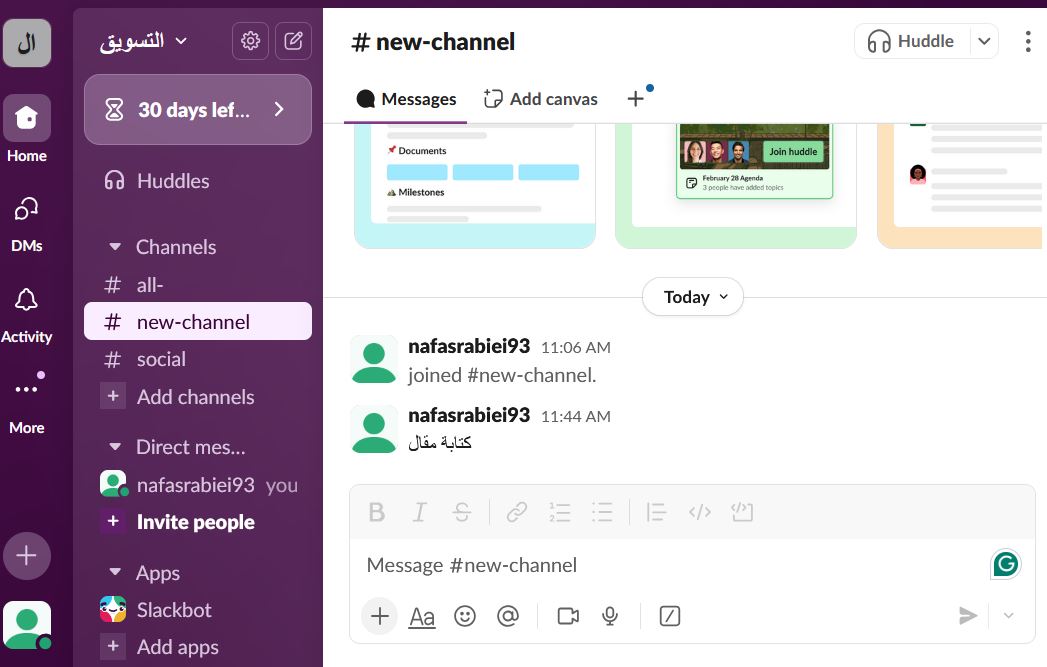The width and height of the screenshot is (1047, 667).
Task: Open channel more actions kebab menu
Action: point(1028,41)
